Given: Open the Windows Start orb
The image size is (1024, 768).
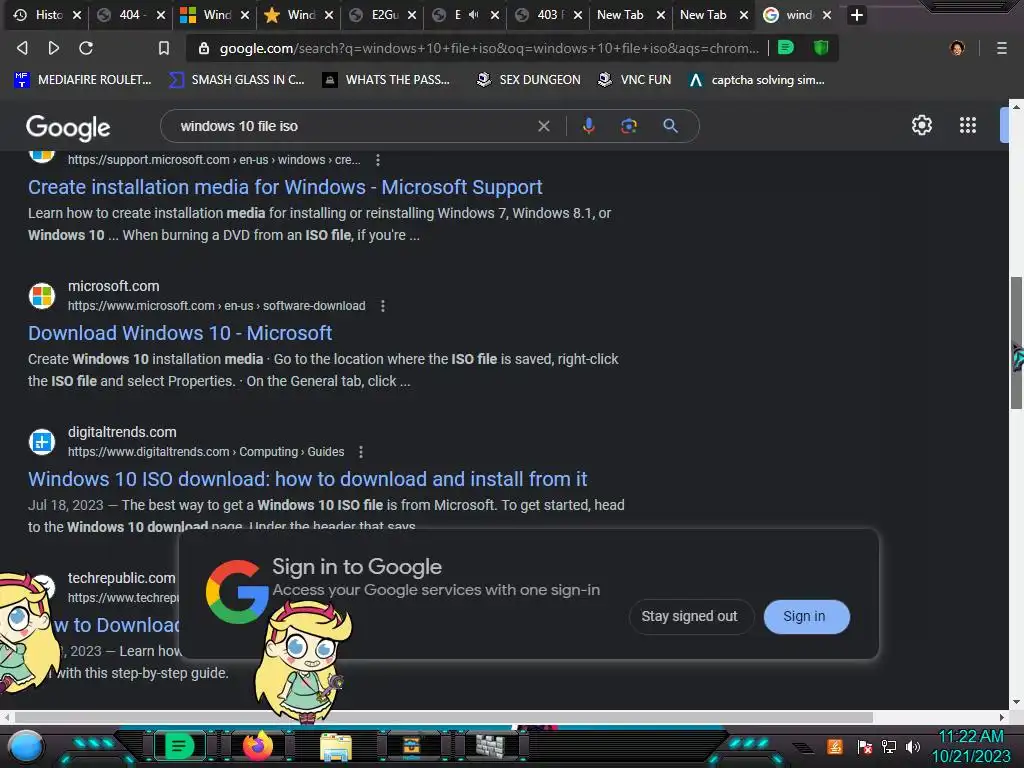Looking at the screenshot, I should tap(26, 746).
